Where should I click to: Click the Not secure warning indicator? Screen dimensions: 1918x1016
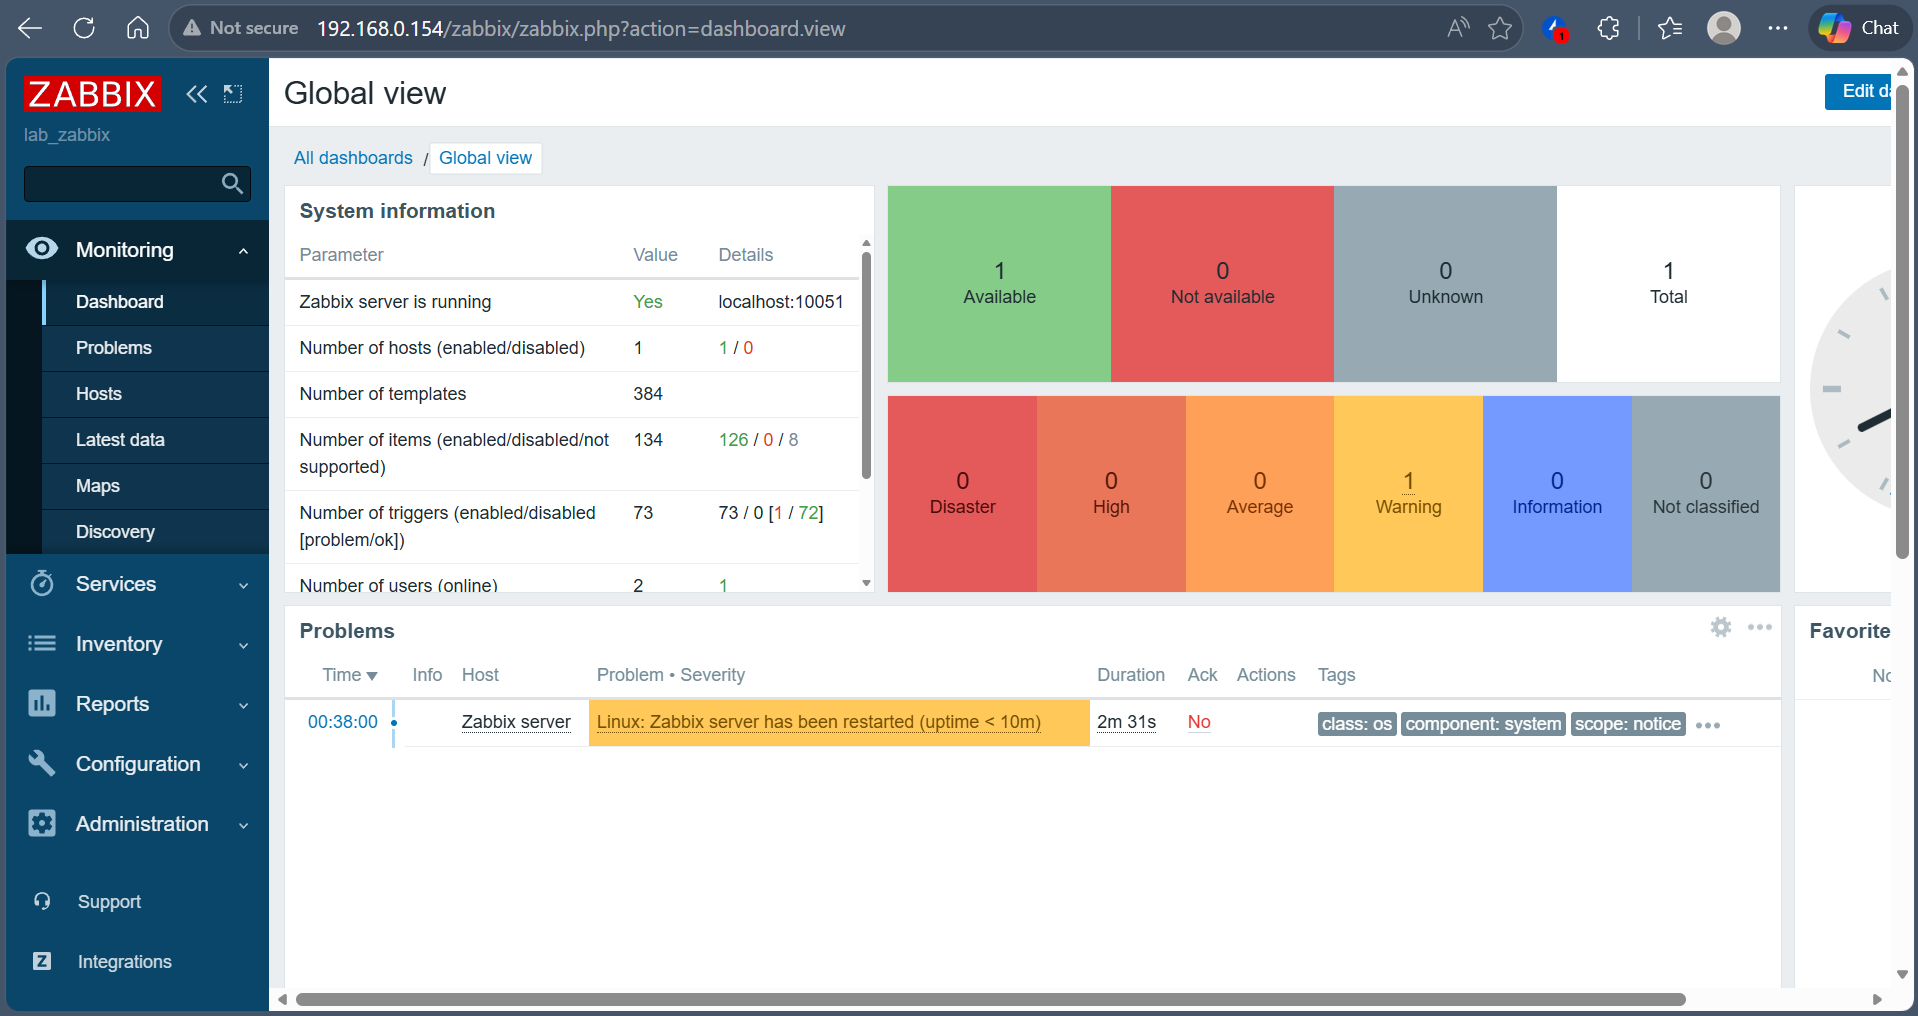pos(240,28)
